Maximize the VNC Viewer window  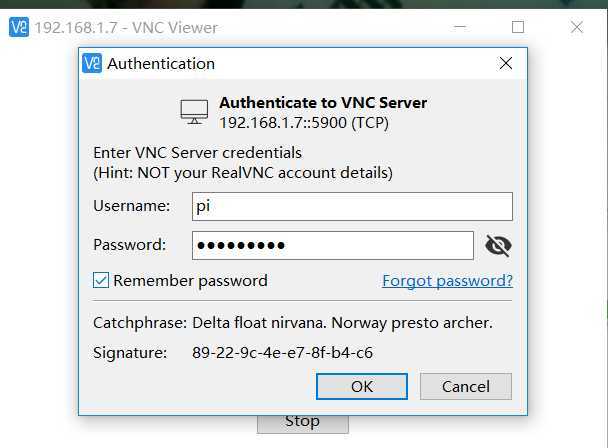point(518,28)
